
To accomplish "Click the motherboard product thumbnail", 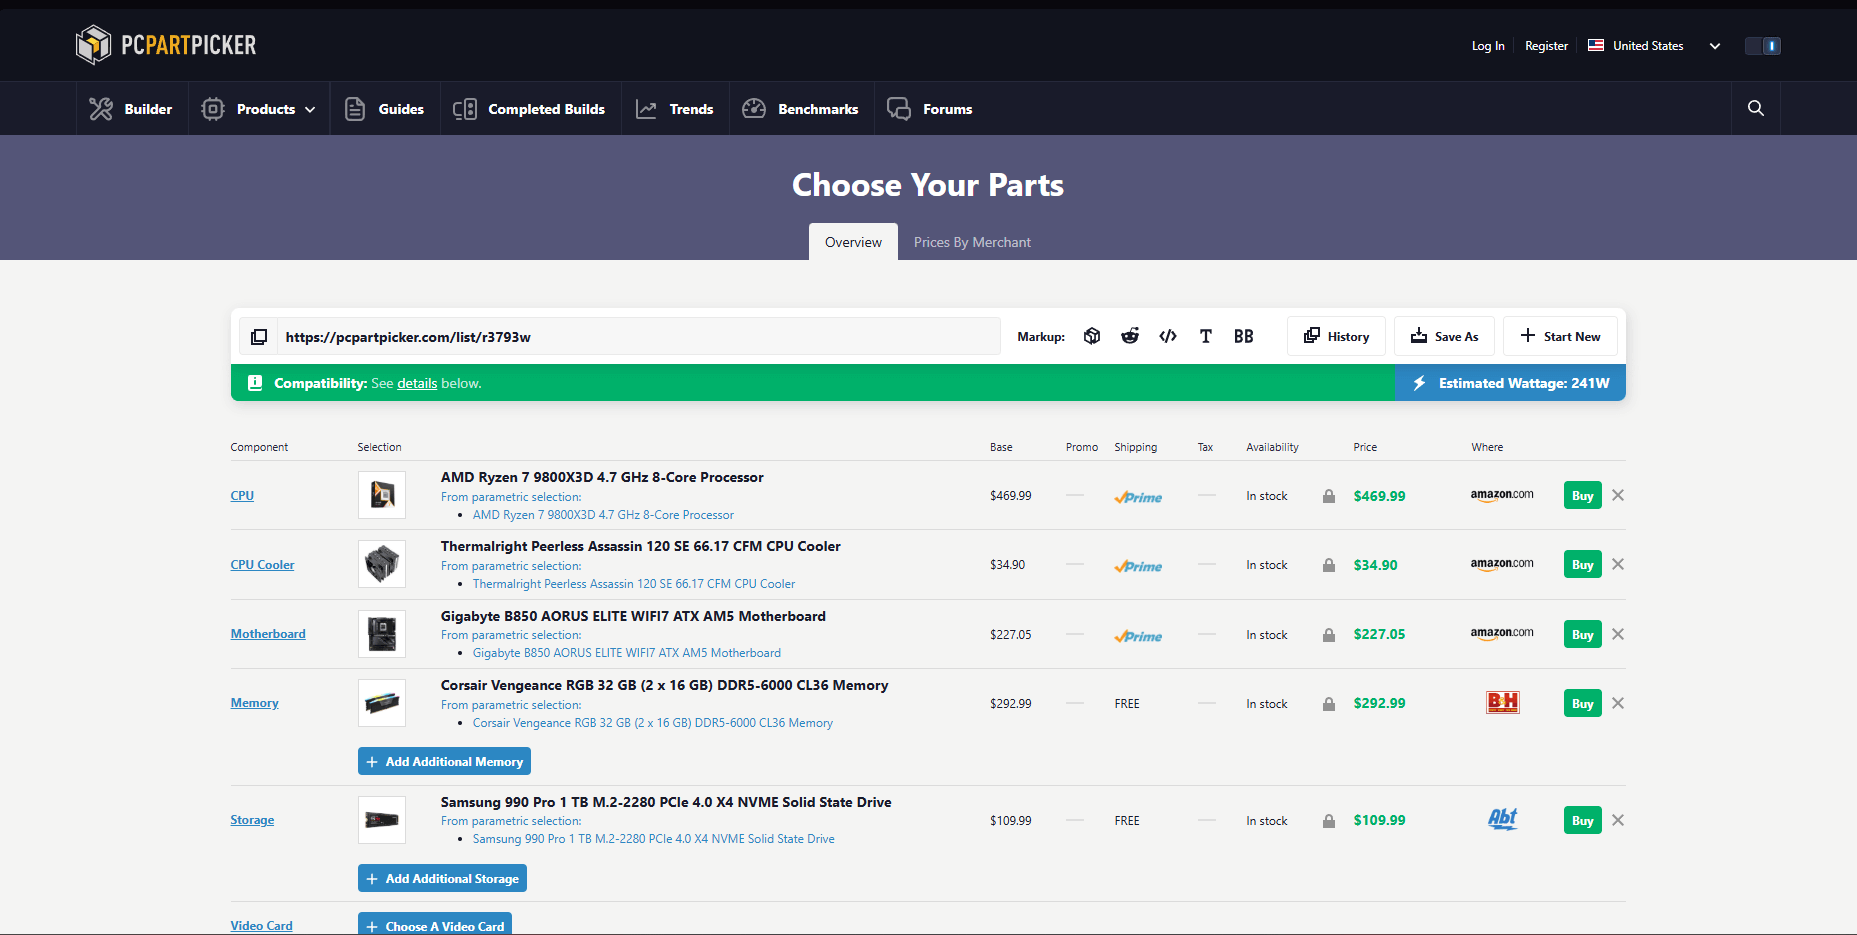I will (382, 634).
